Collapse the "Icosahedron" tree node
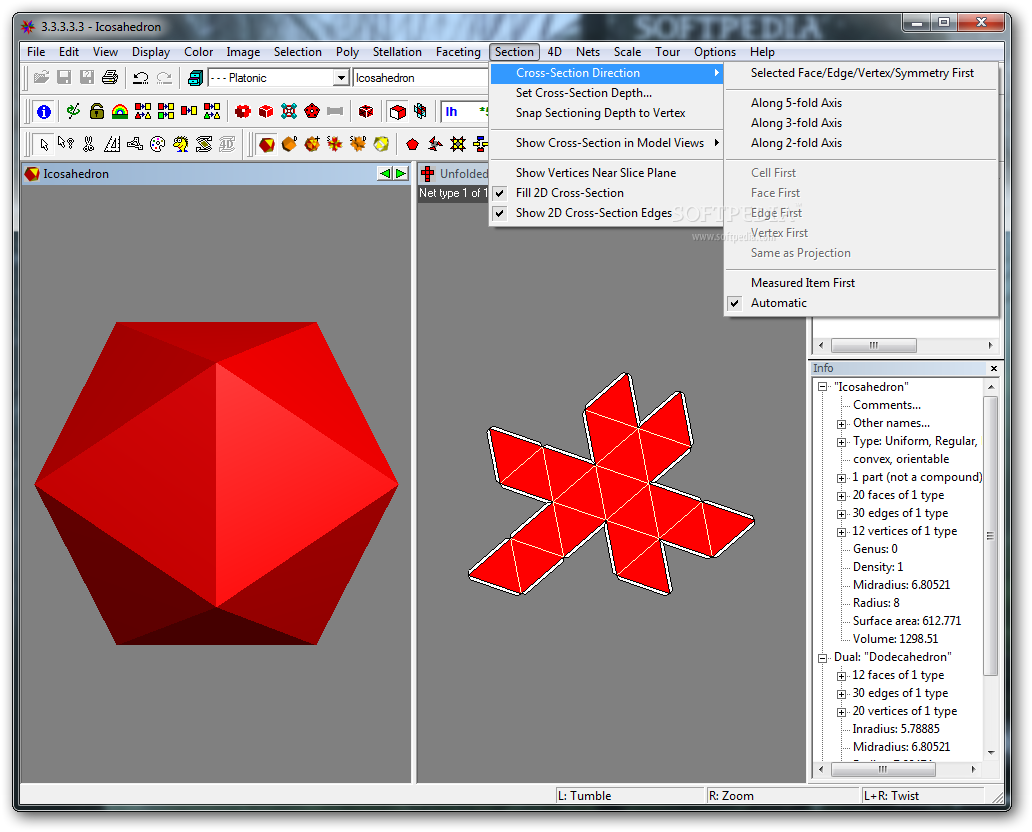The image size is (1032, 832). tap(822, 387)
